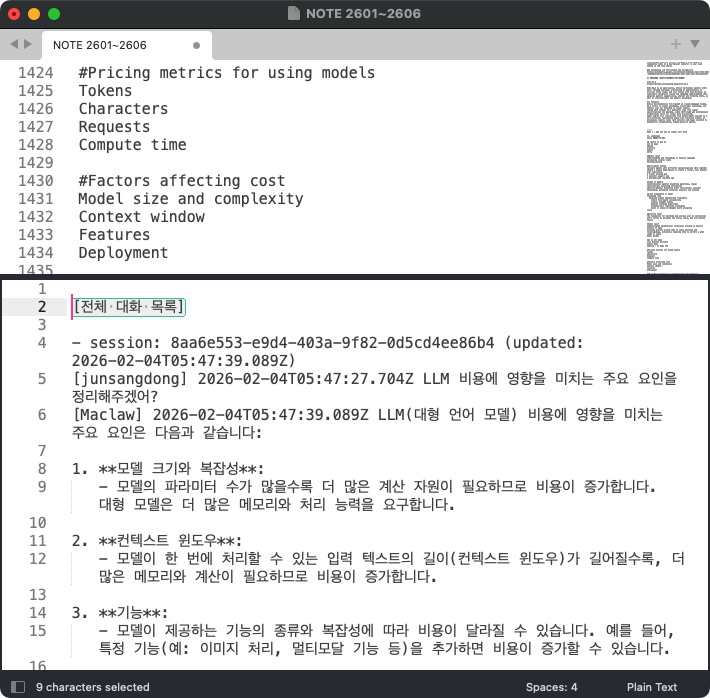Open the Plain Text syntax selector

(651, 687)
